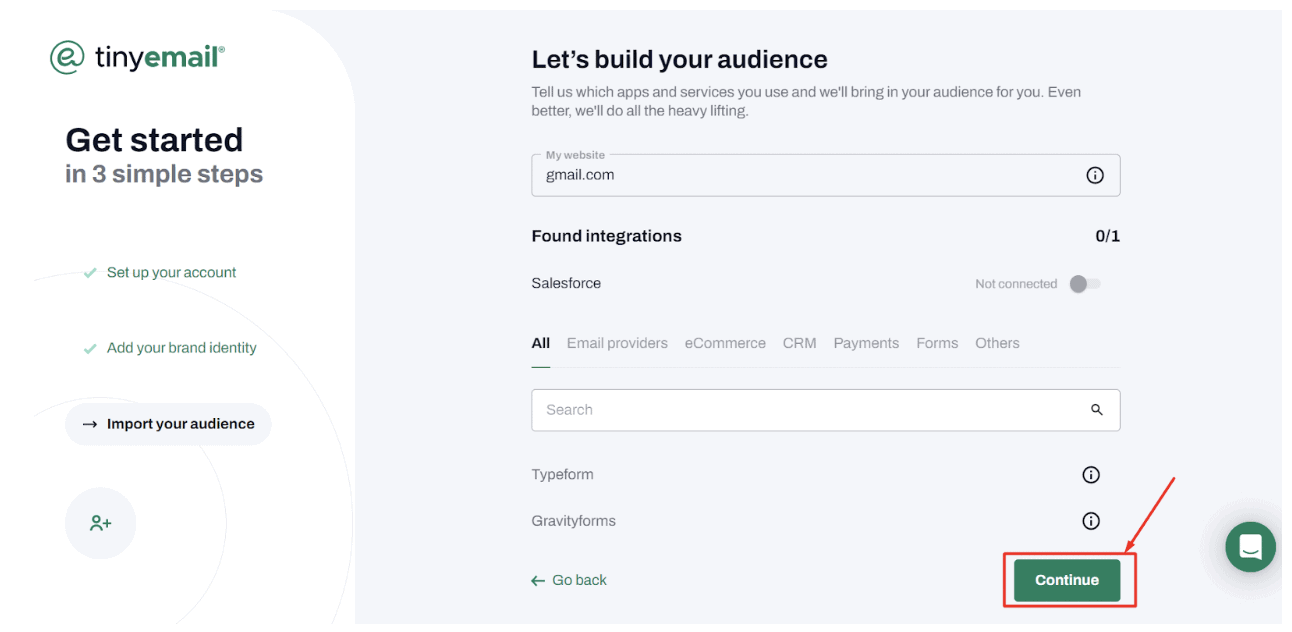Image resolution: width=1292 pixels, height=632 pixels.
Task: Click the tinyemail logo icon
Action: tap(67, 58)
